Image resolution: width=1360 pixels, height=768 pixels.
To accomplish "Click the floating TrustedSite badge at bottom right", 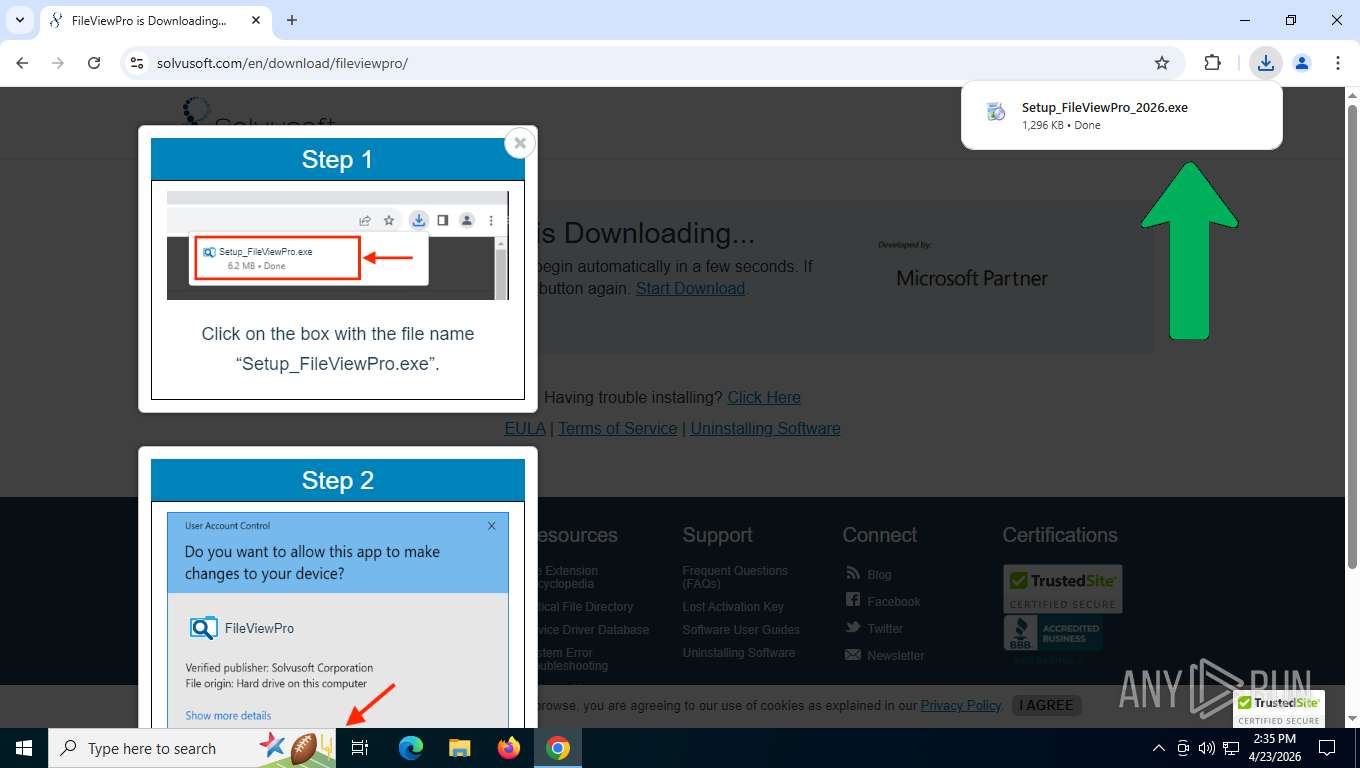I will (x=1279, y=709).
